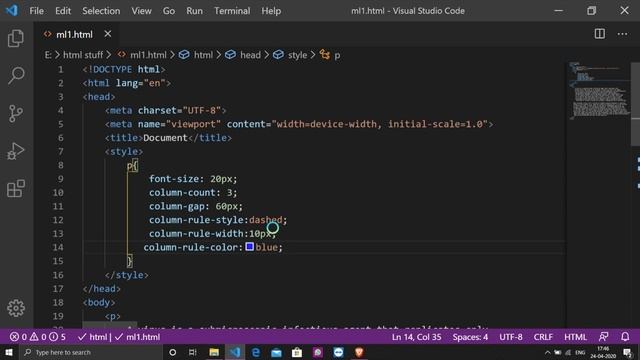Click line number 16 in gutter
This screenshot has width=640, height=360.
click(x=58, y=275)
